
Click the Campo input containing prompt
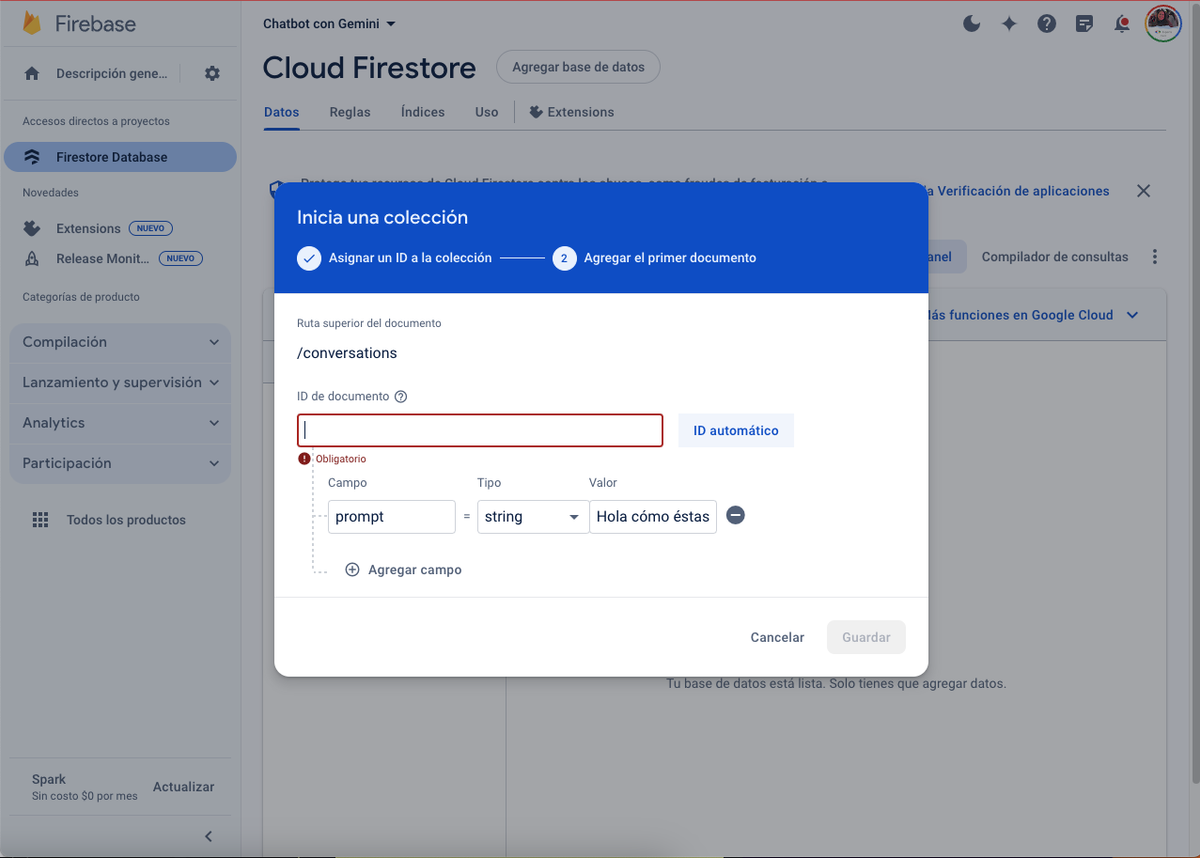[392, 517]
